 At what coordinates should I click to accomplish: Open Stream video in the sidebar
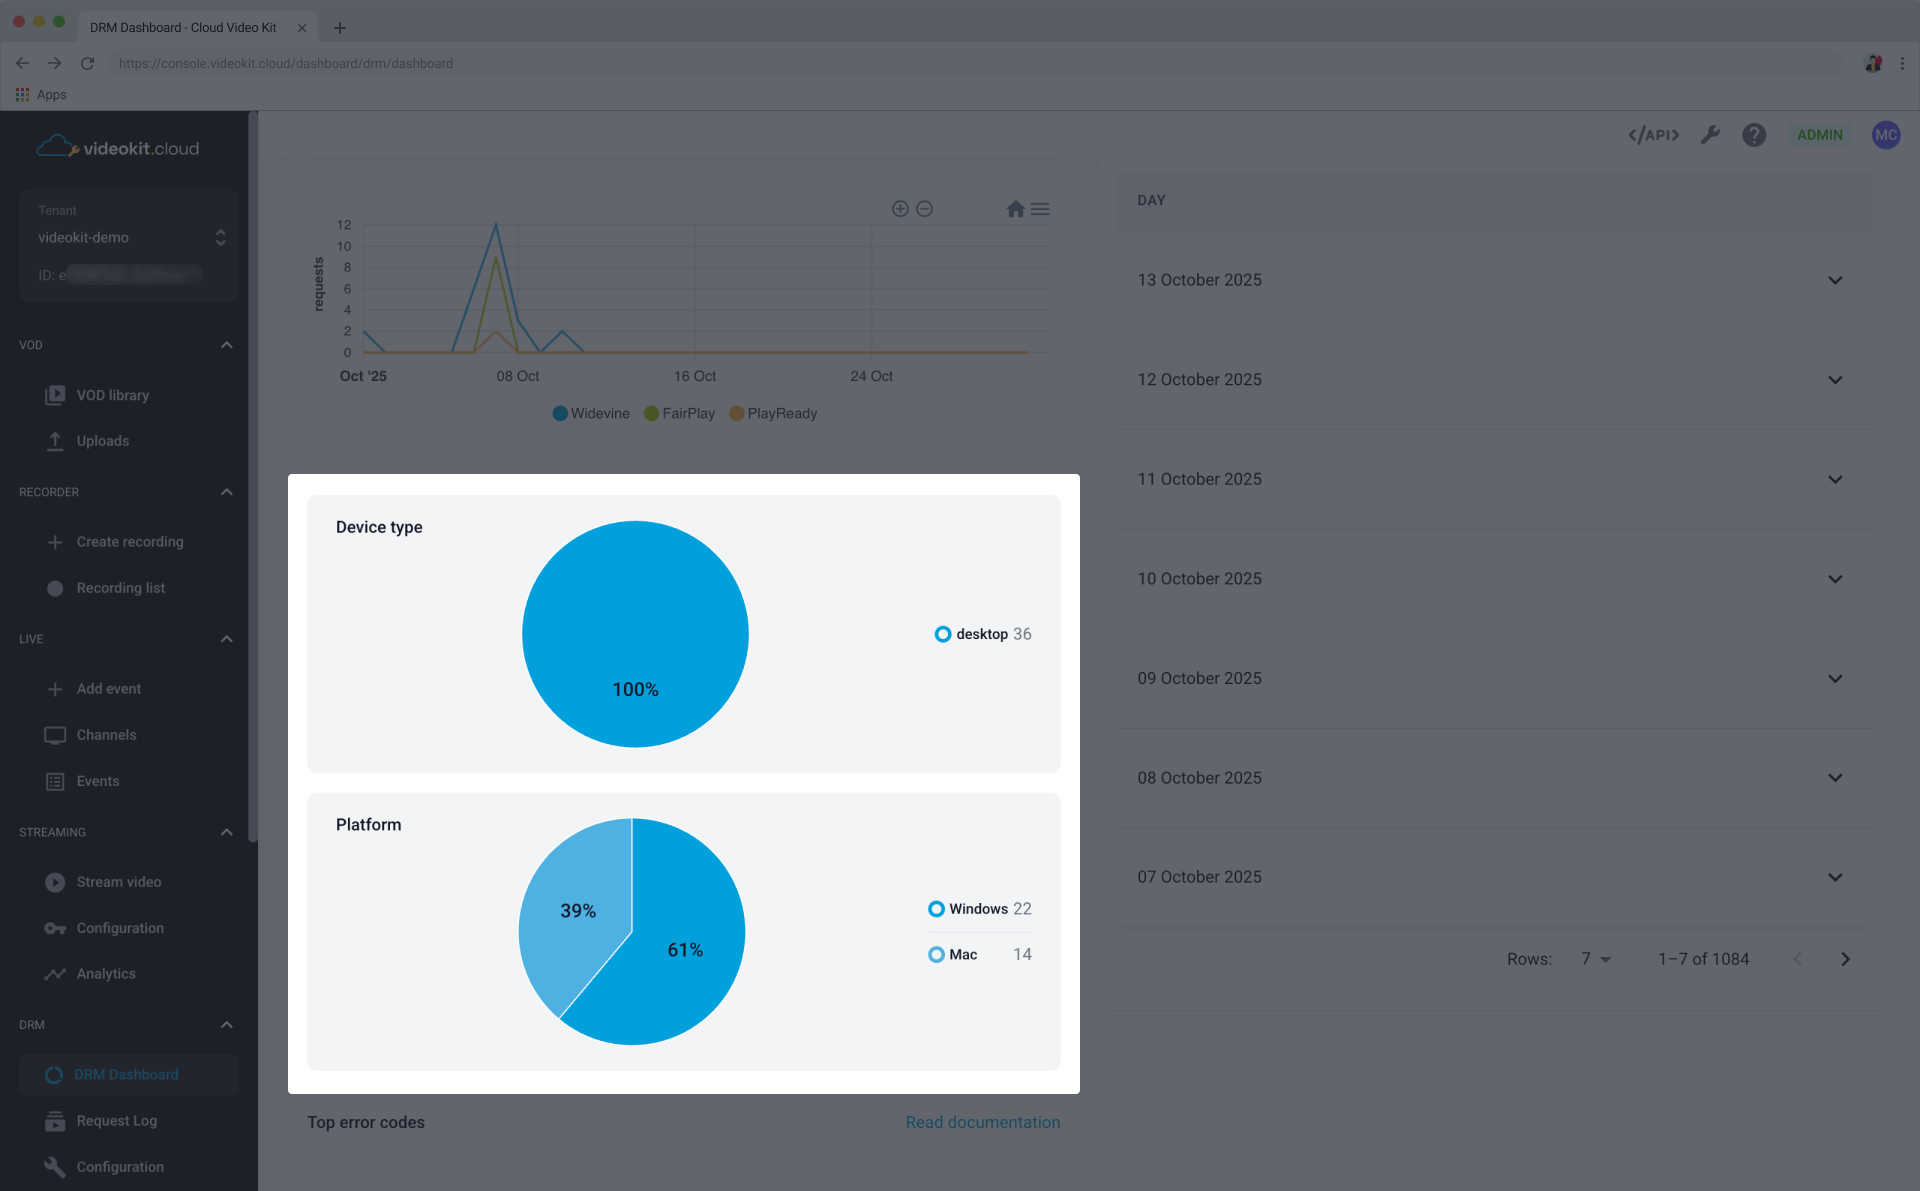pyautogui.click(x=118, y=881)
